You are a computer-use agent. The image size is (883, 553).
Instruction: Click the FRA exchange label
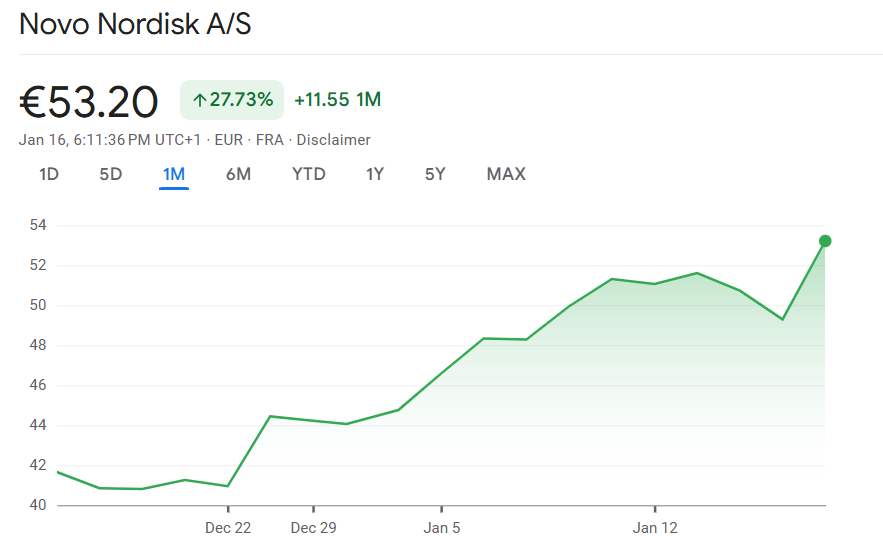click(270, 140)
